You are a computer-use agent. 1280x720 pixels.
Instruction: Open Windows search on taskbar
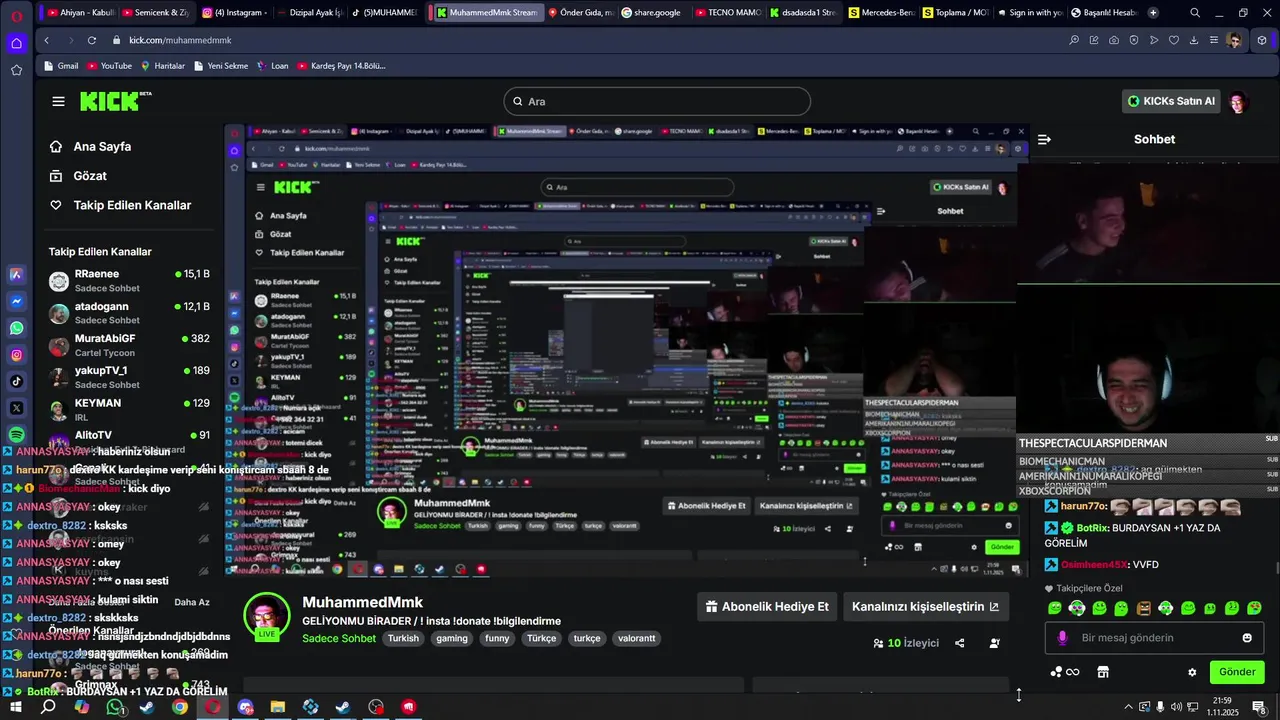48,707
